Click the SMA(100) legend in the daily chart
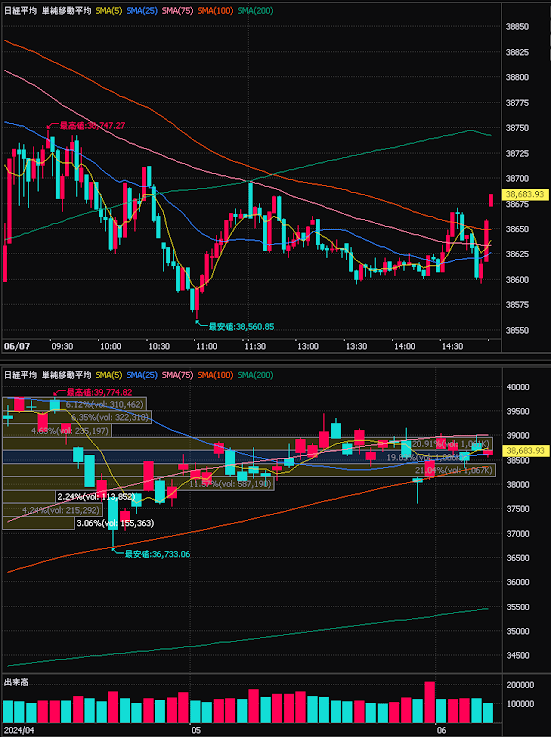551x737 pixels. click(215, 375)
